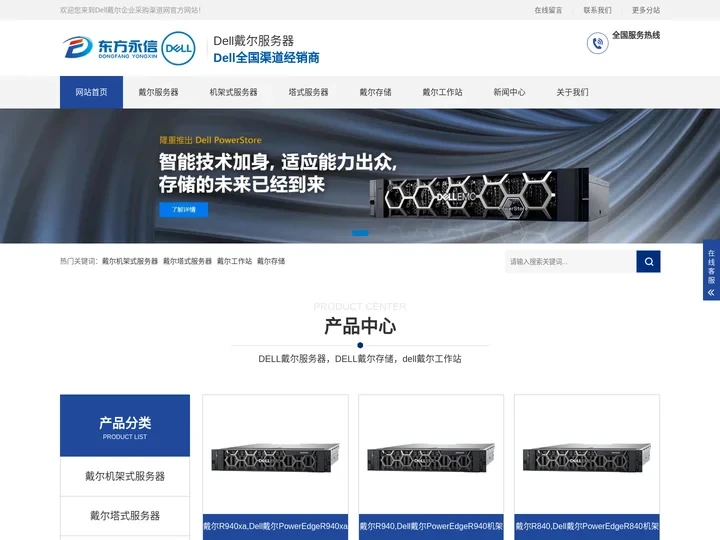Screen dimensions: 720x540
Task: Select 戴尔机架式服务器 in product category list
Action: click(x=125, y=476)
